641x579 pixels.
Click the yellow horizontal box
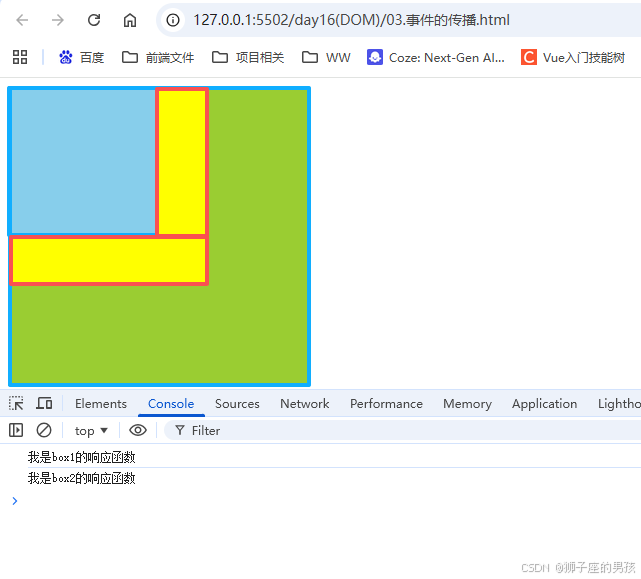pyautogui.click(x=109, y=260)
